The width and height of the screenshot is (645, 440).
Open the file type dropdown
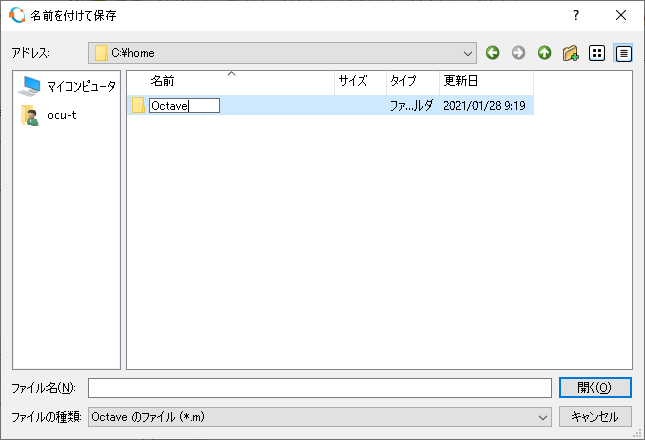click(544, 416)
